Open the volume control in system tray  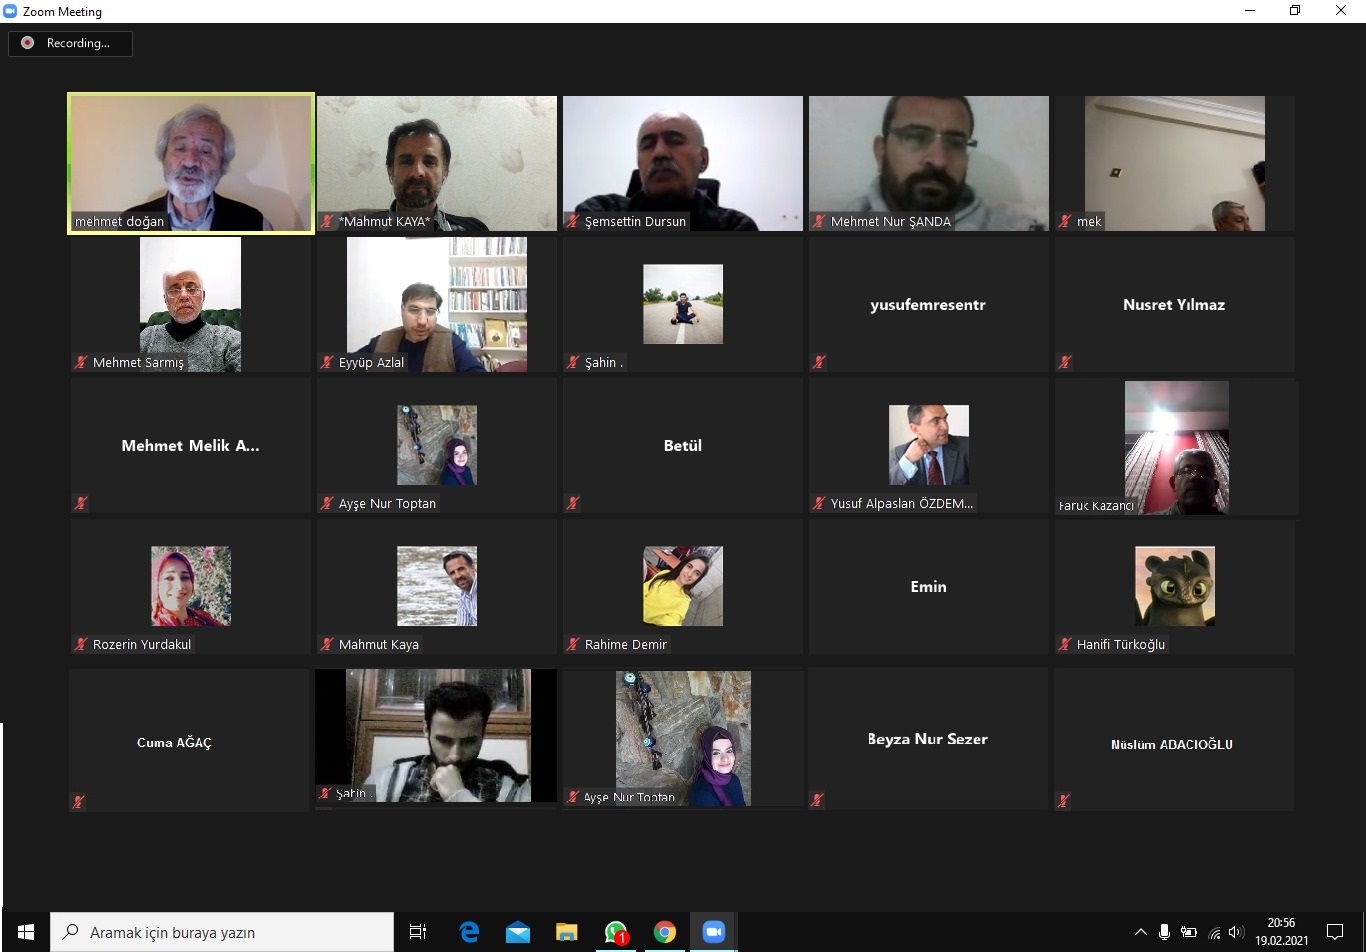1235,933
